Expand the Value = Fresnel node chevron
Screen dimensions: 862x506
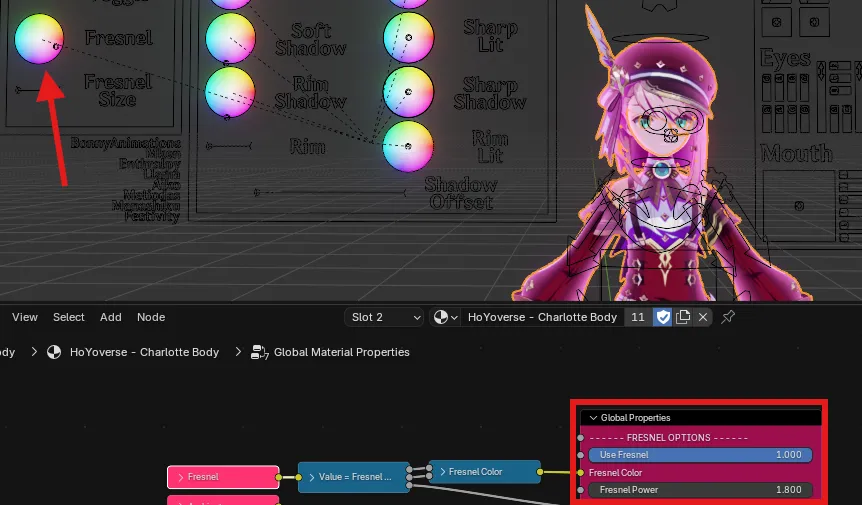(x=312, y=477)
